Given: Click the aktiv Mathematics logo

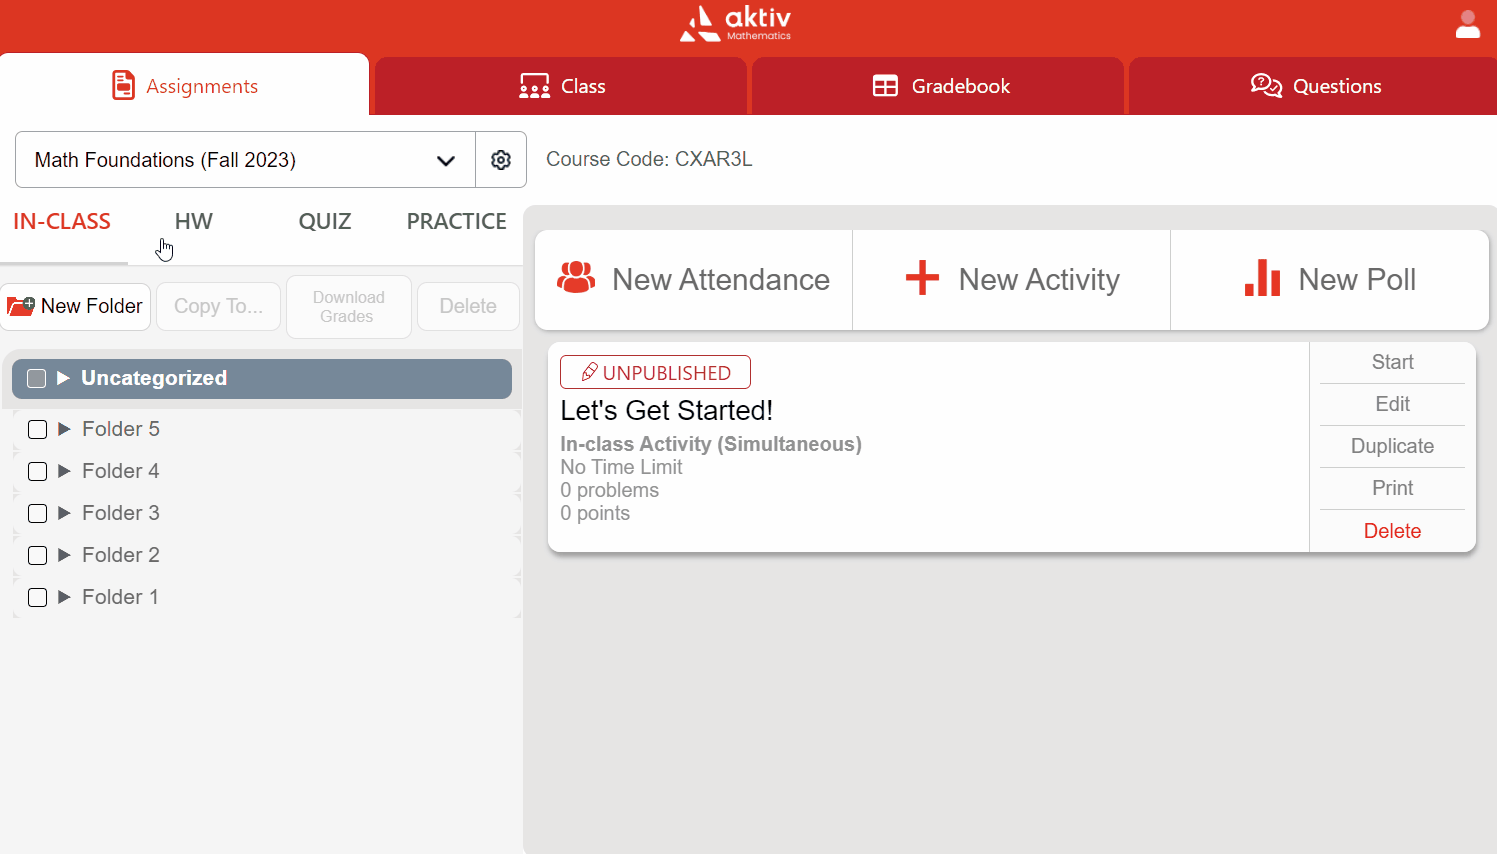Looking at the screenshot, I should point(735,24).
